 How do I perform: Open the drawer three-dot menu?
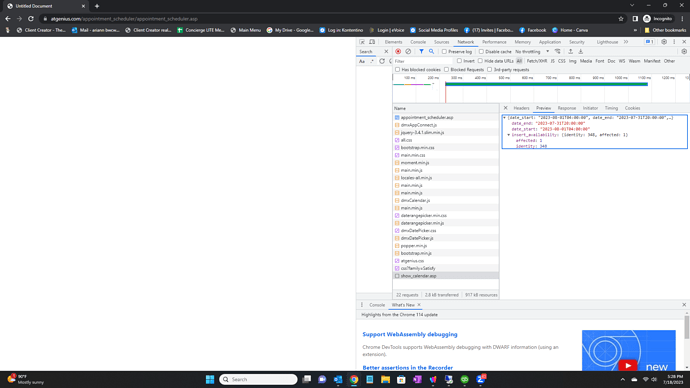point(362,305)
